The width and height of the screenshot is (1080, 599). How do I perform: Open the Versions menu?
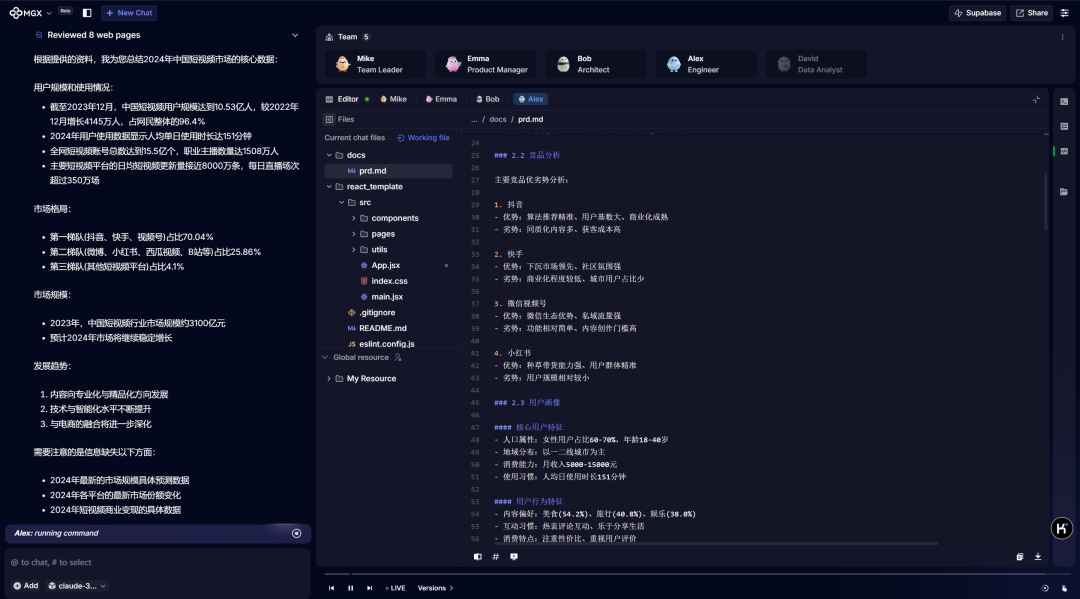tap(435, 588)
